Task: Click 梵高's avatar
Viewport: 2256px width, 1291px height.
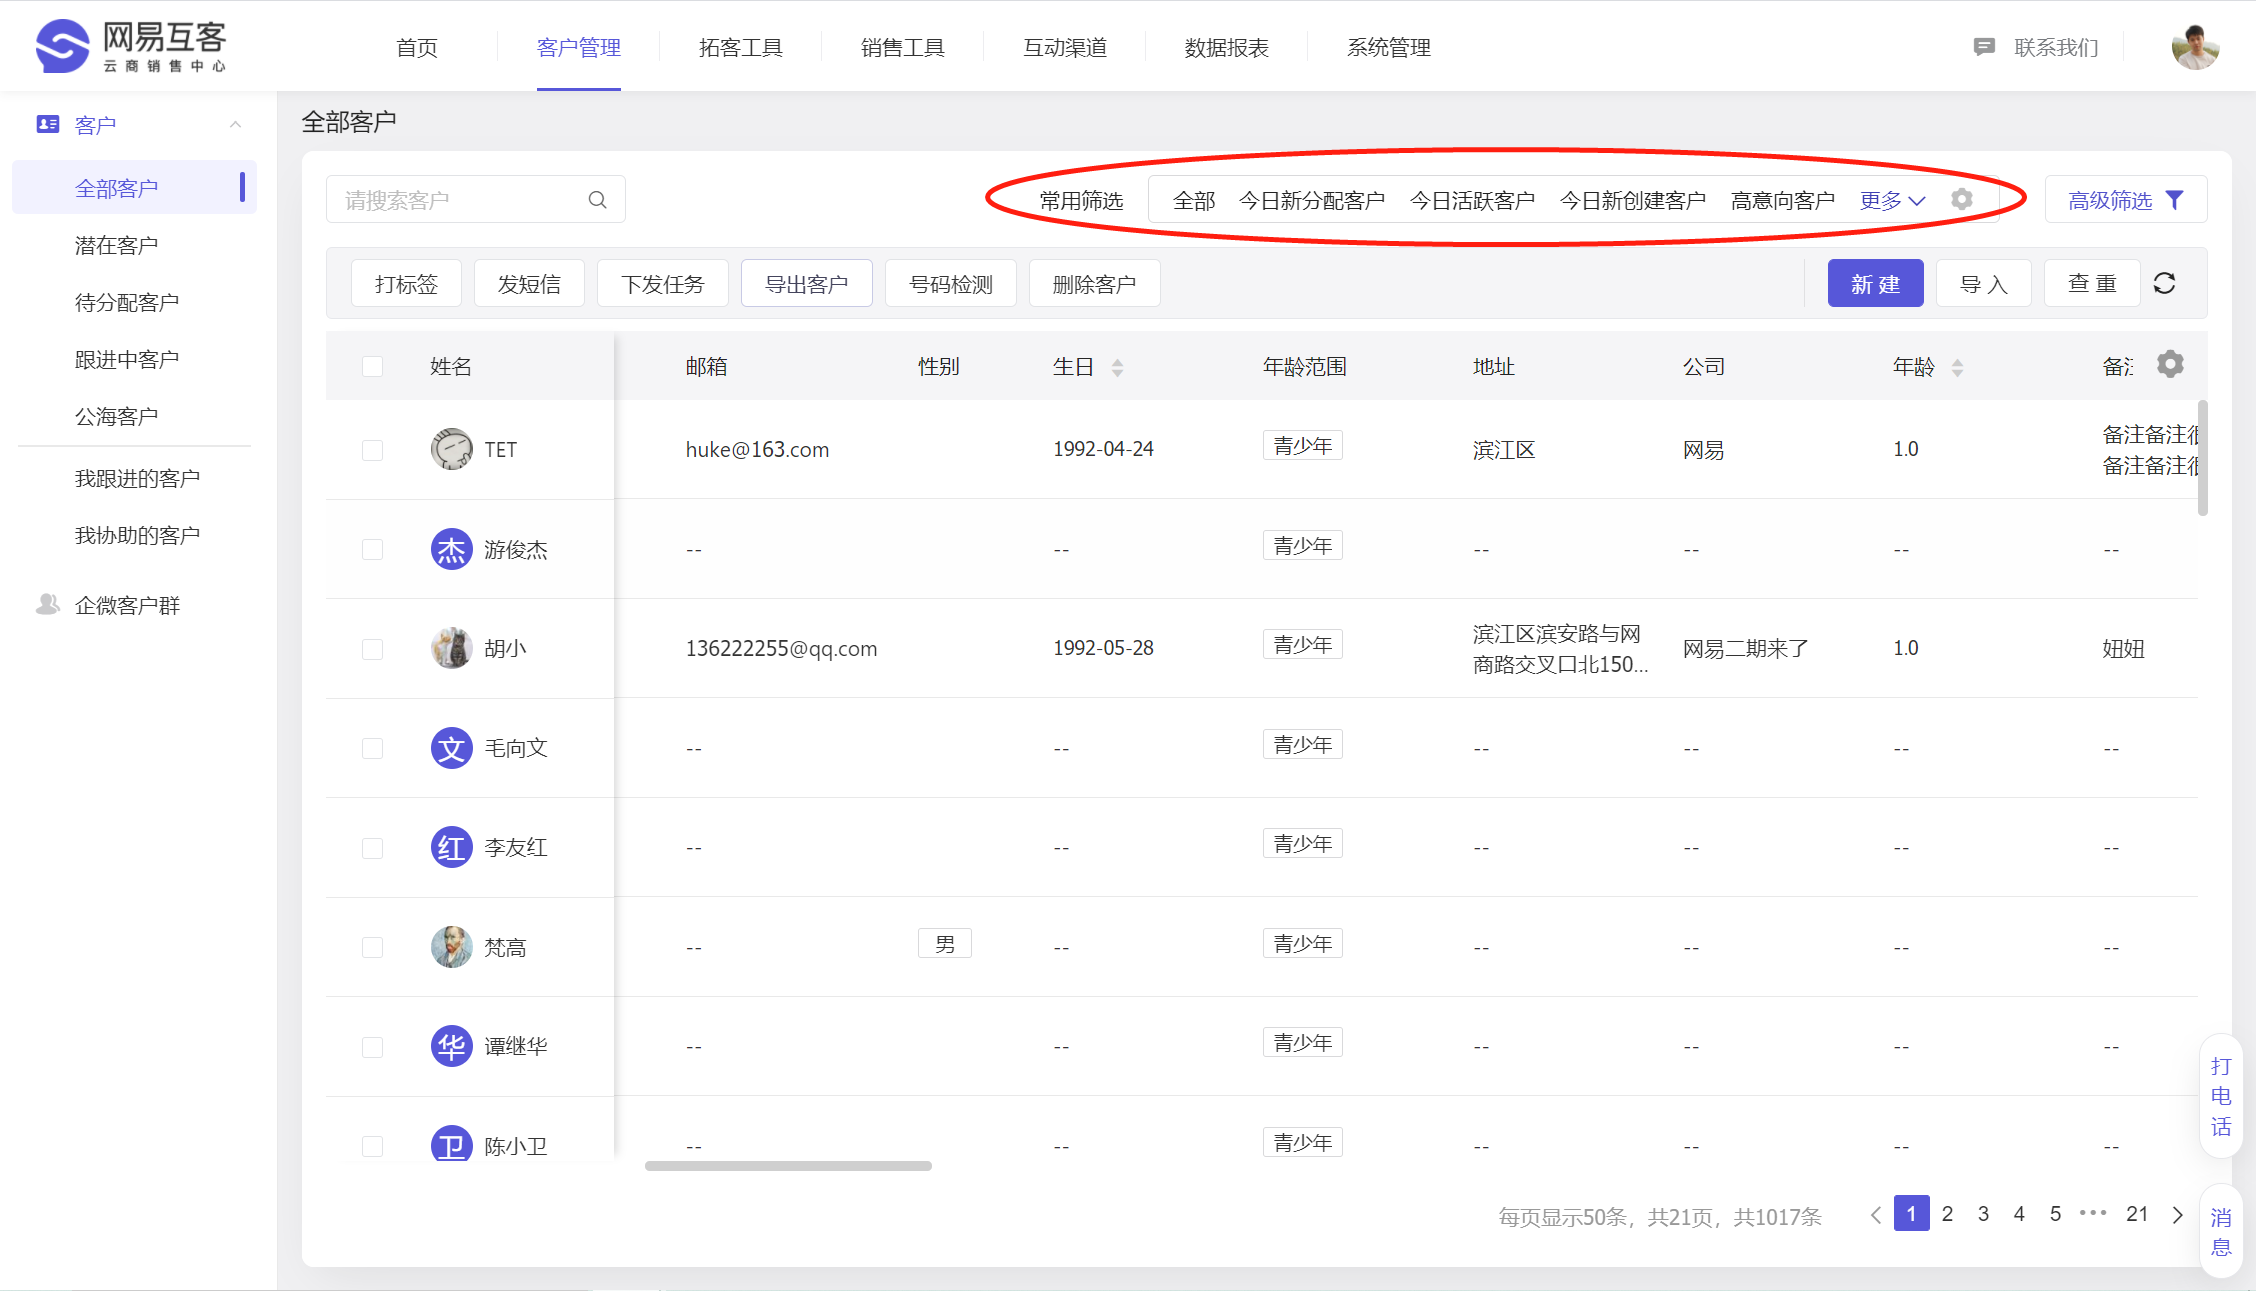Action: pos(451,947)
